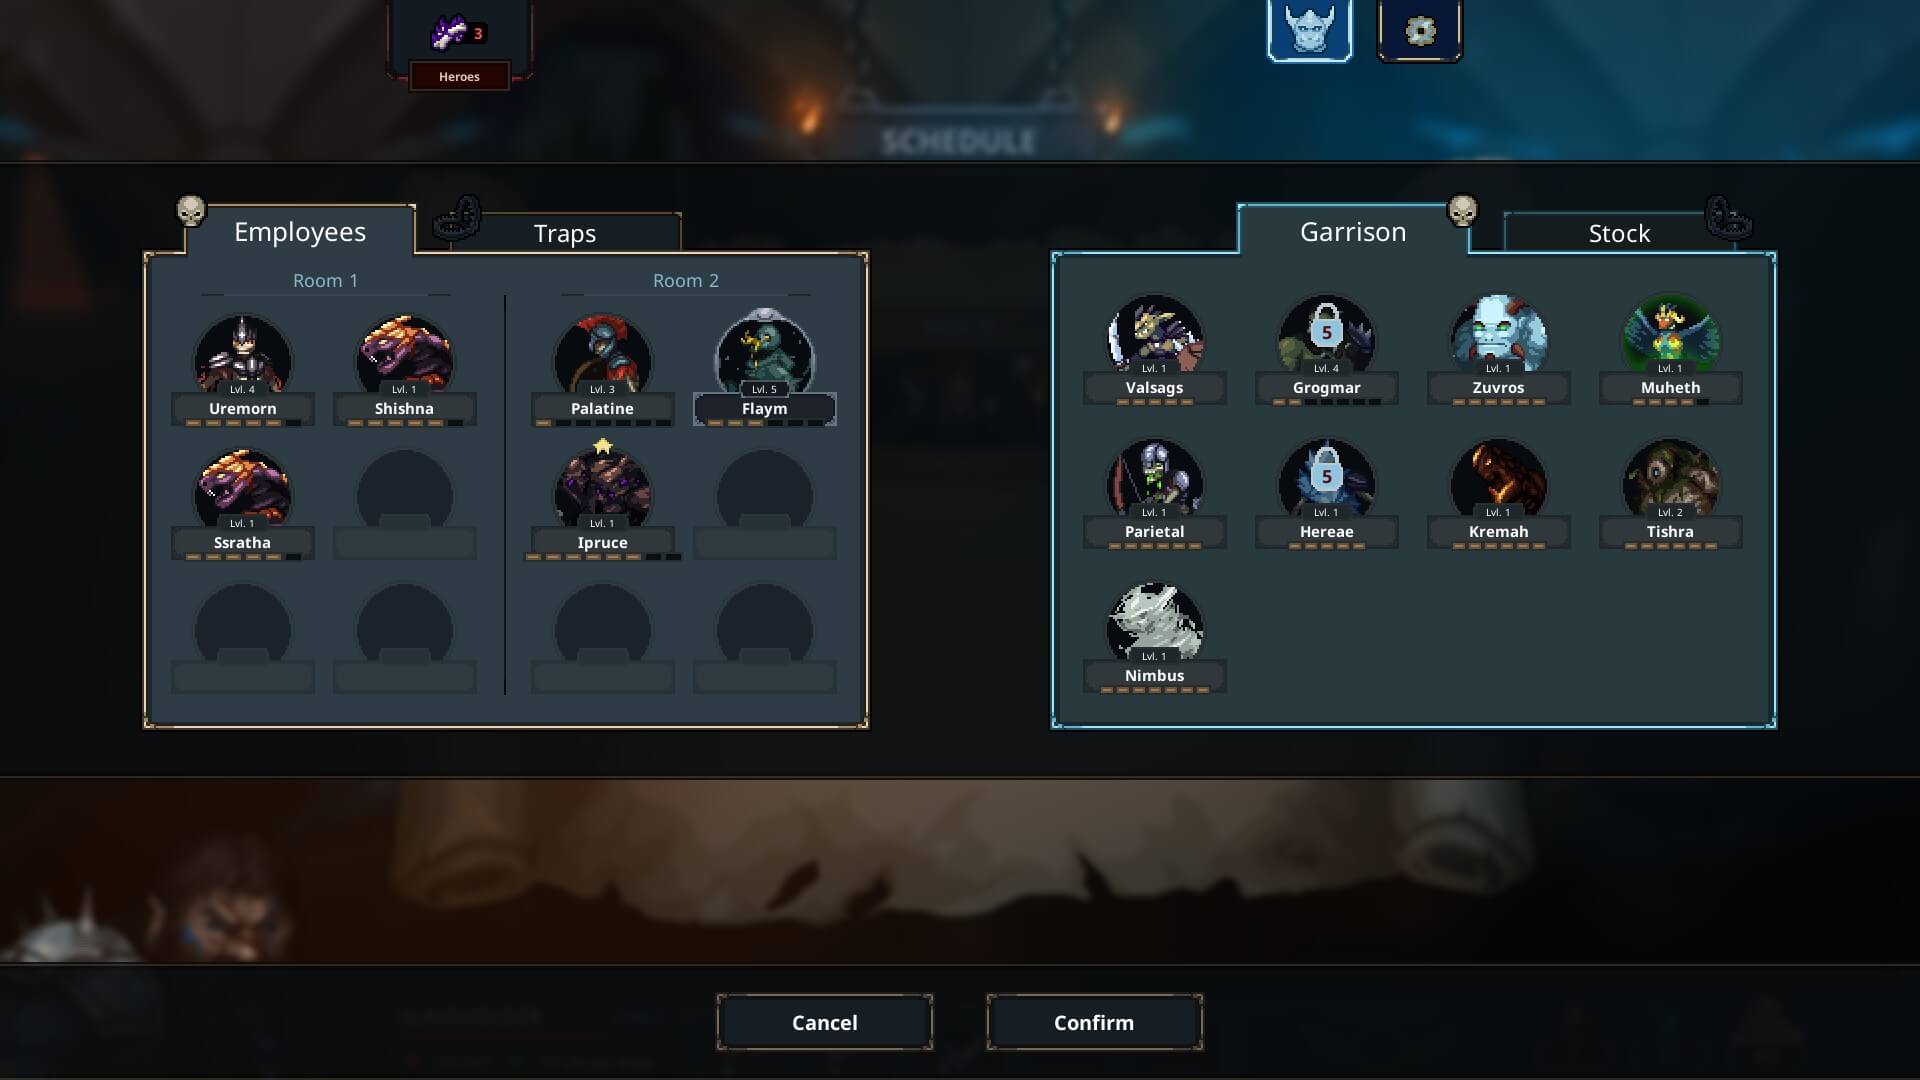Cancel the employee assignment
Screen dimensions: 1920x1080
click(825, 1022)
